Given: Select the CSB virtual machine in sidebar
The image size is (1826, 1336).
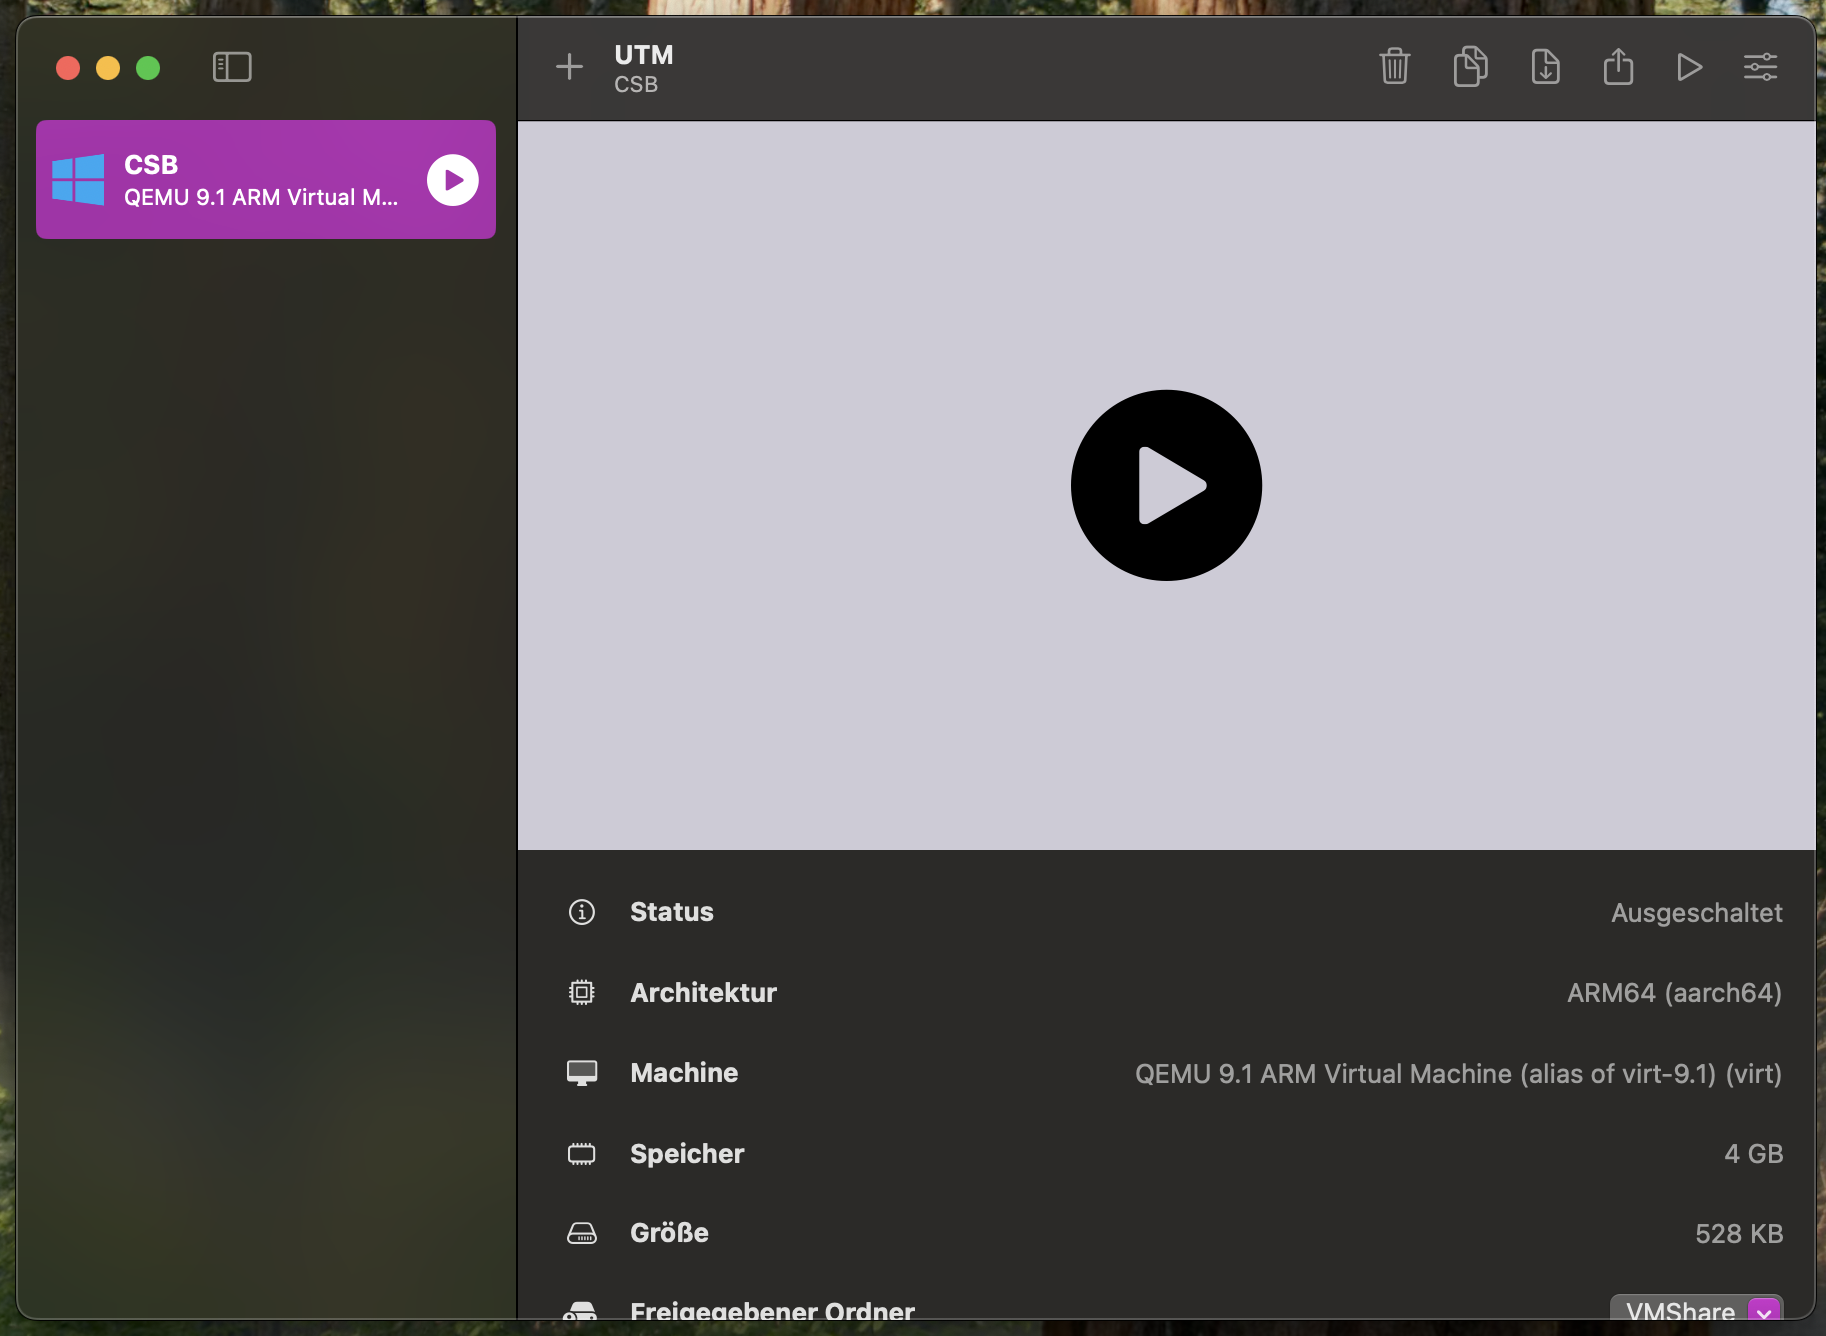Looking at the screenshot, I should click(x=266, y=180).
